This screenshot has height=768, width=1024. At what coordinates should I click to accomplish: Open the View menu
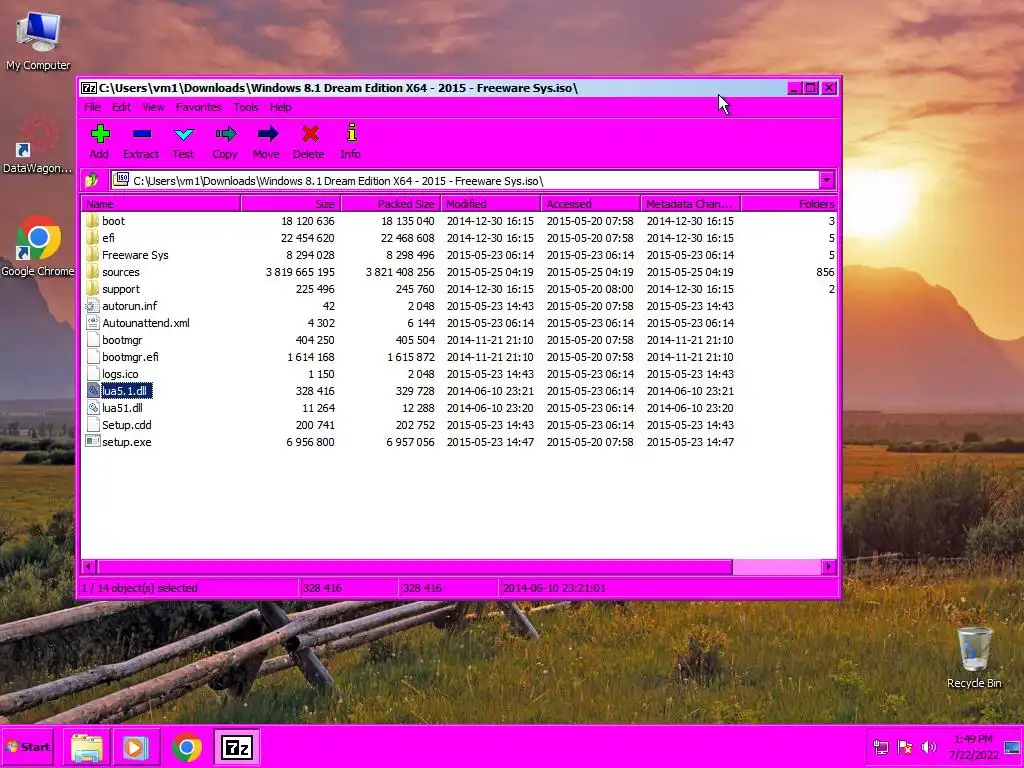(x=153, y=107)
